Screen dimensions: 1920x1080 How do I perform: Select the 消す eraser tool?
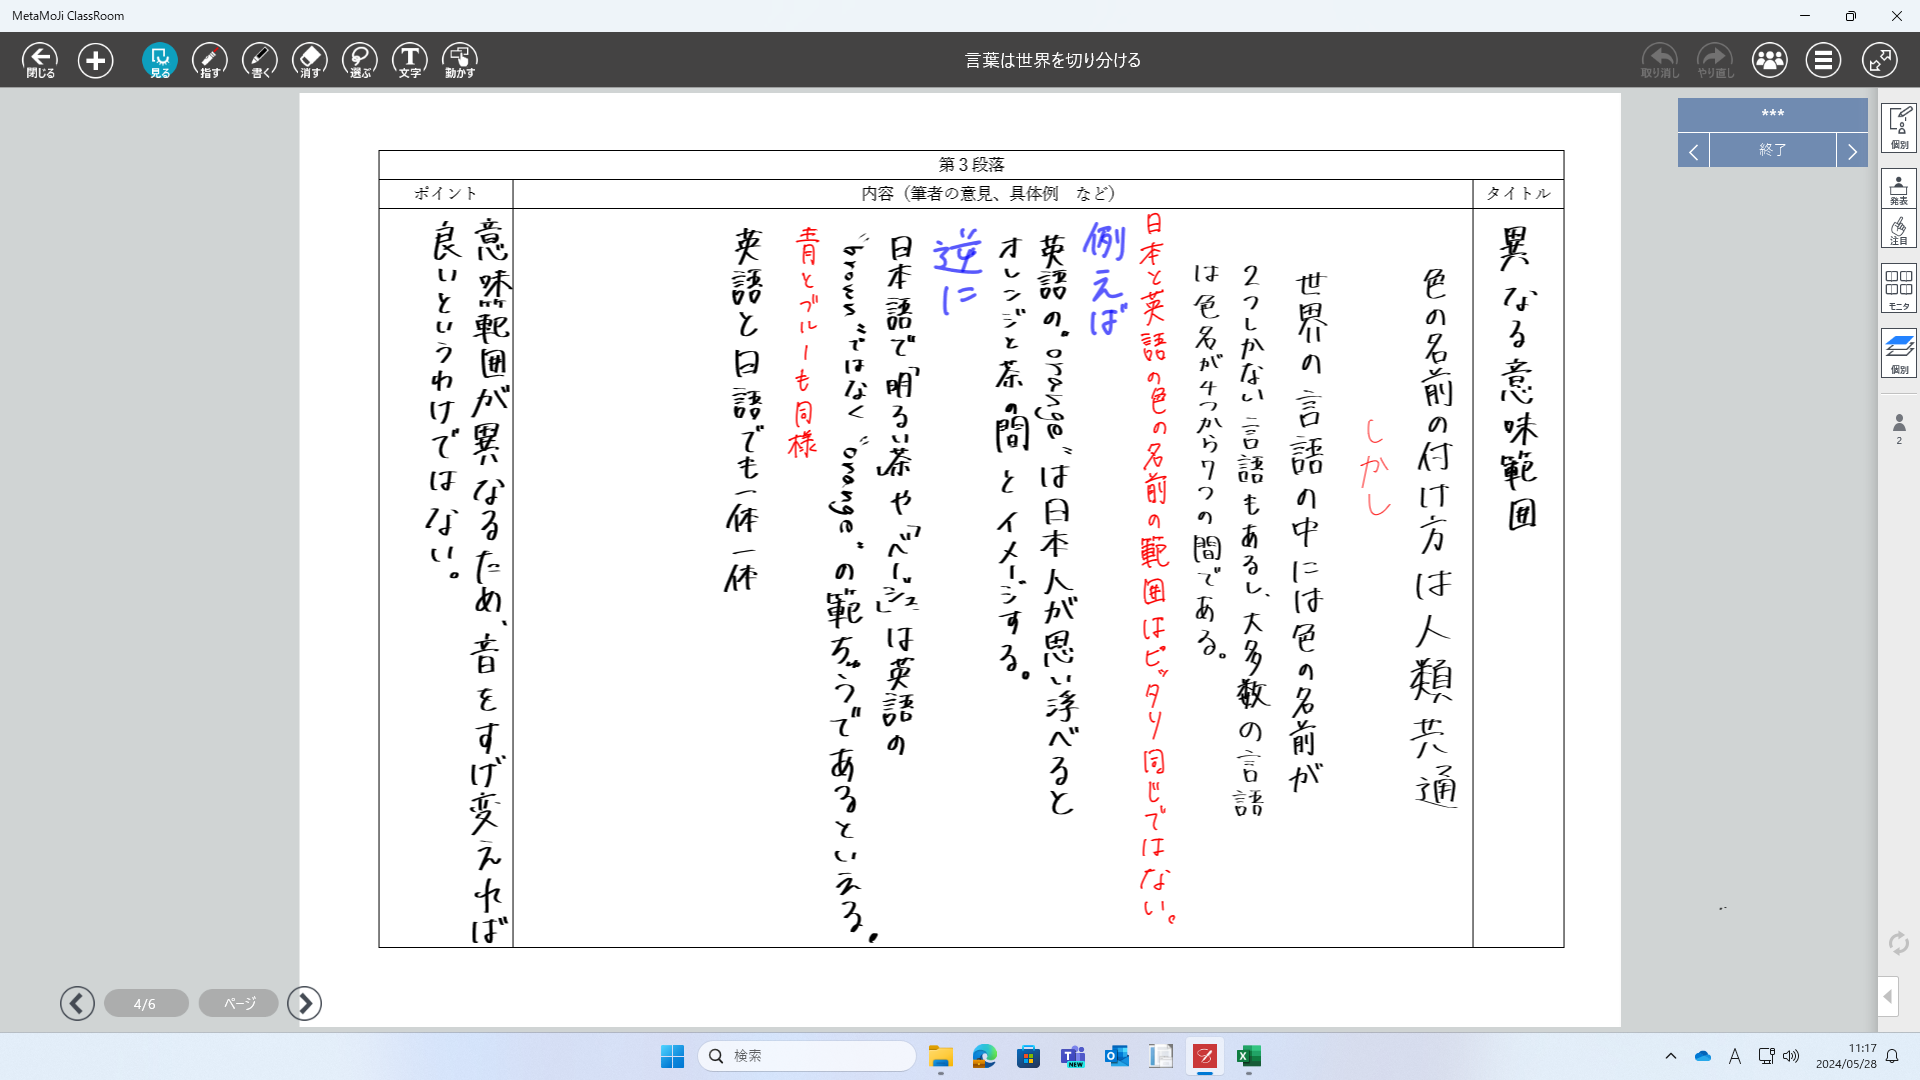click(x=310, y=60)
